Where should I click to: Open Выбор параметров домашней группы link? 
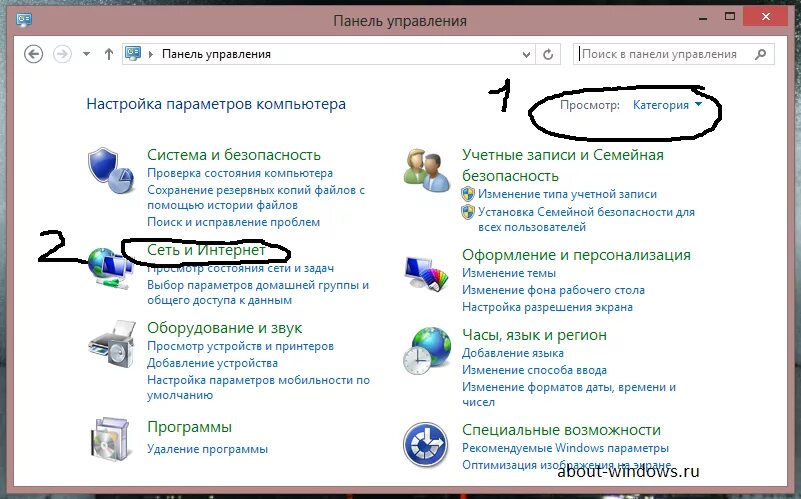click(x=258, y=293)
